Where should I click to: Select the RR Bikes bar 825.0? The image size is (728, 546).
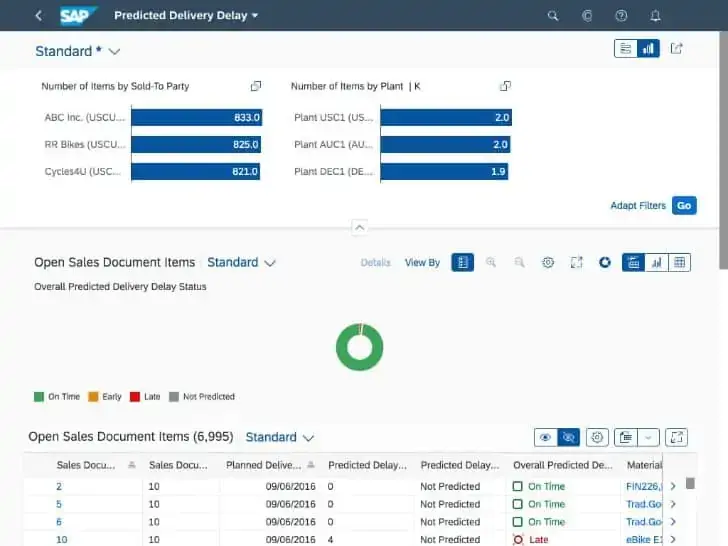coord(196,144)
